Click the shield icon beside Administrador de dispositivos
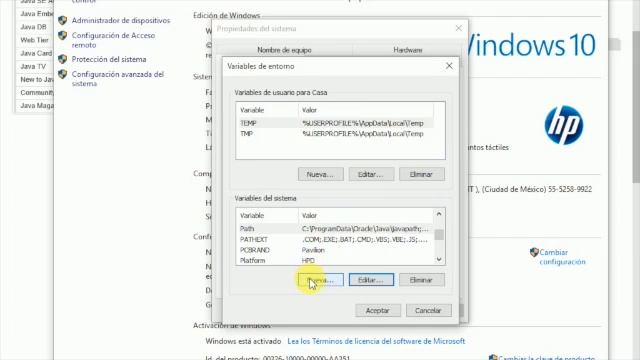 point(62,20)
